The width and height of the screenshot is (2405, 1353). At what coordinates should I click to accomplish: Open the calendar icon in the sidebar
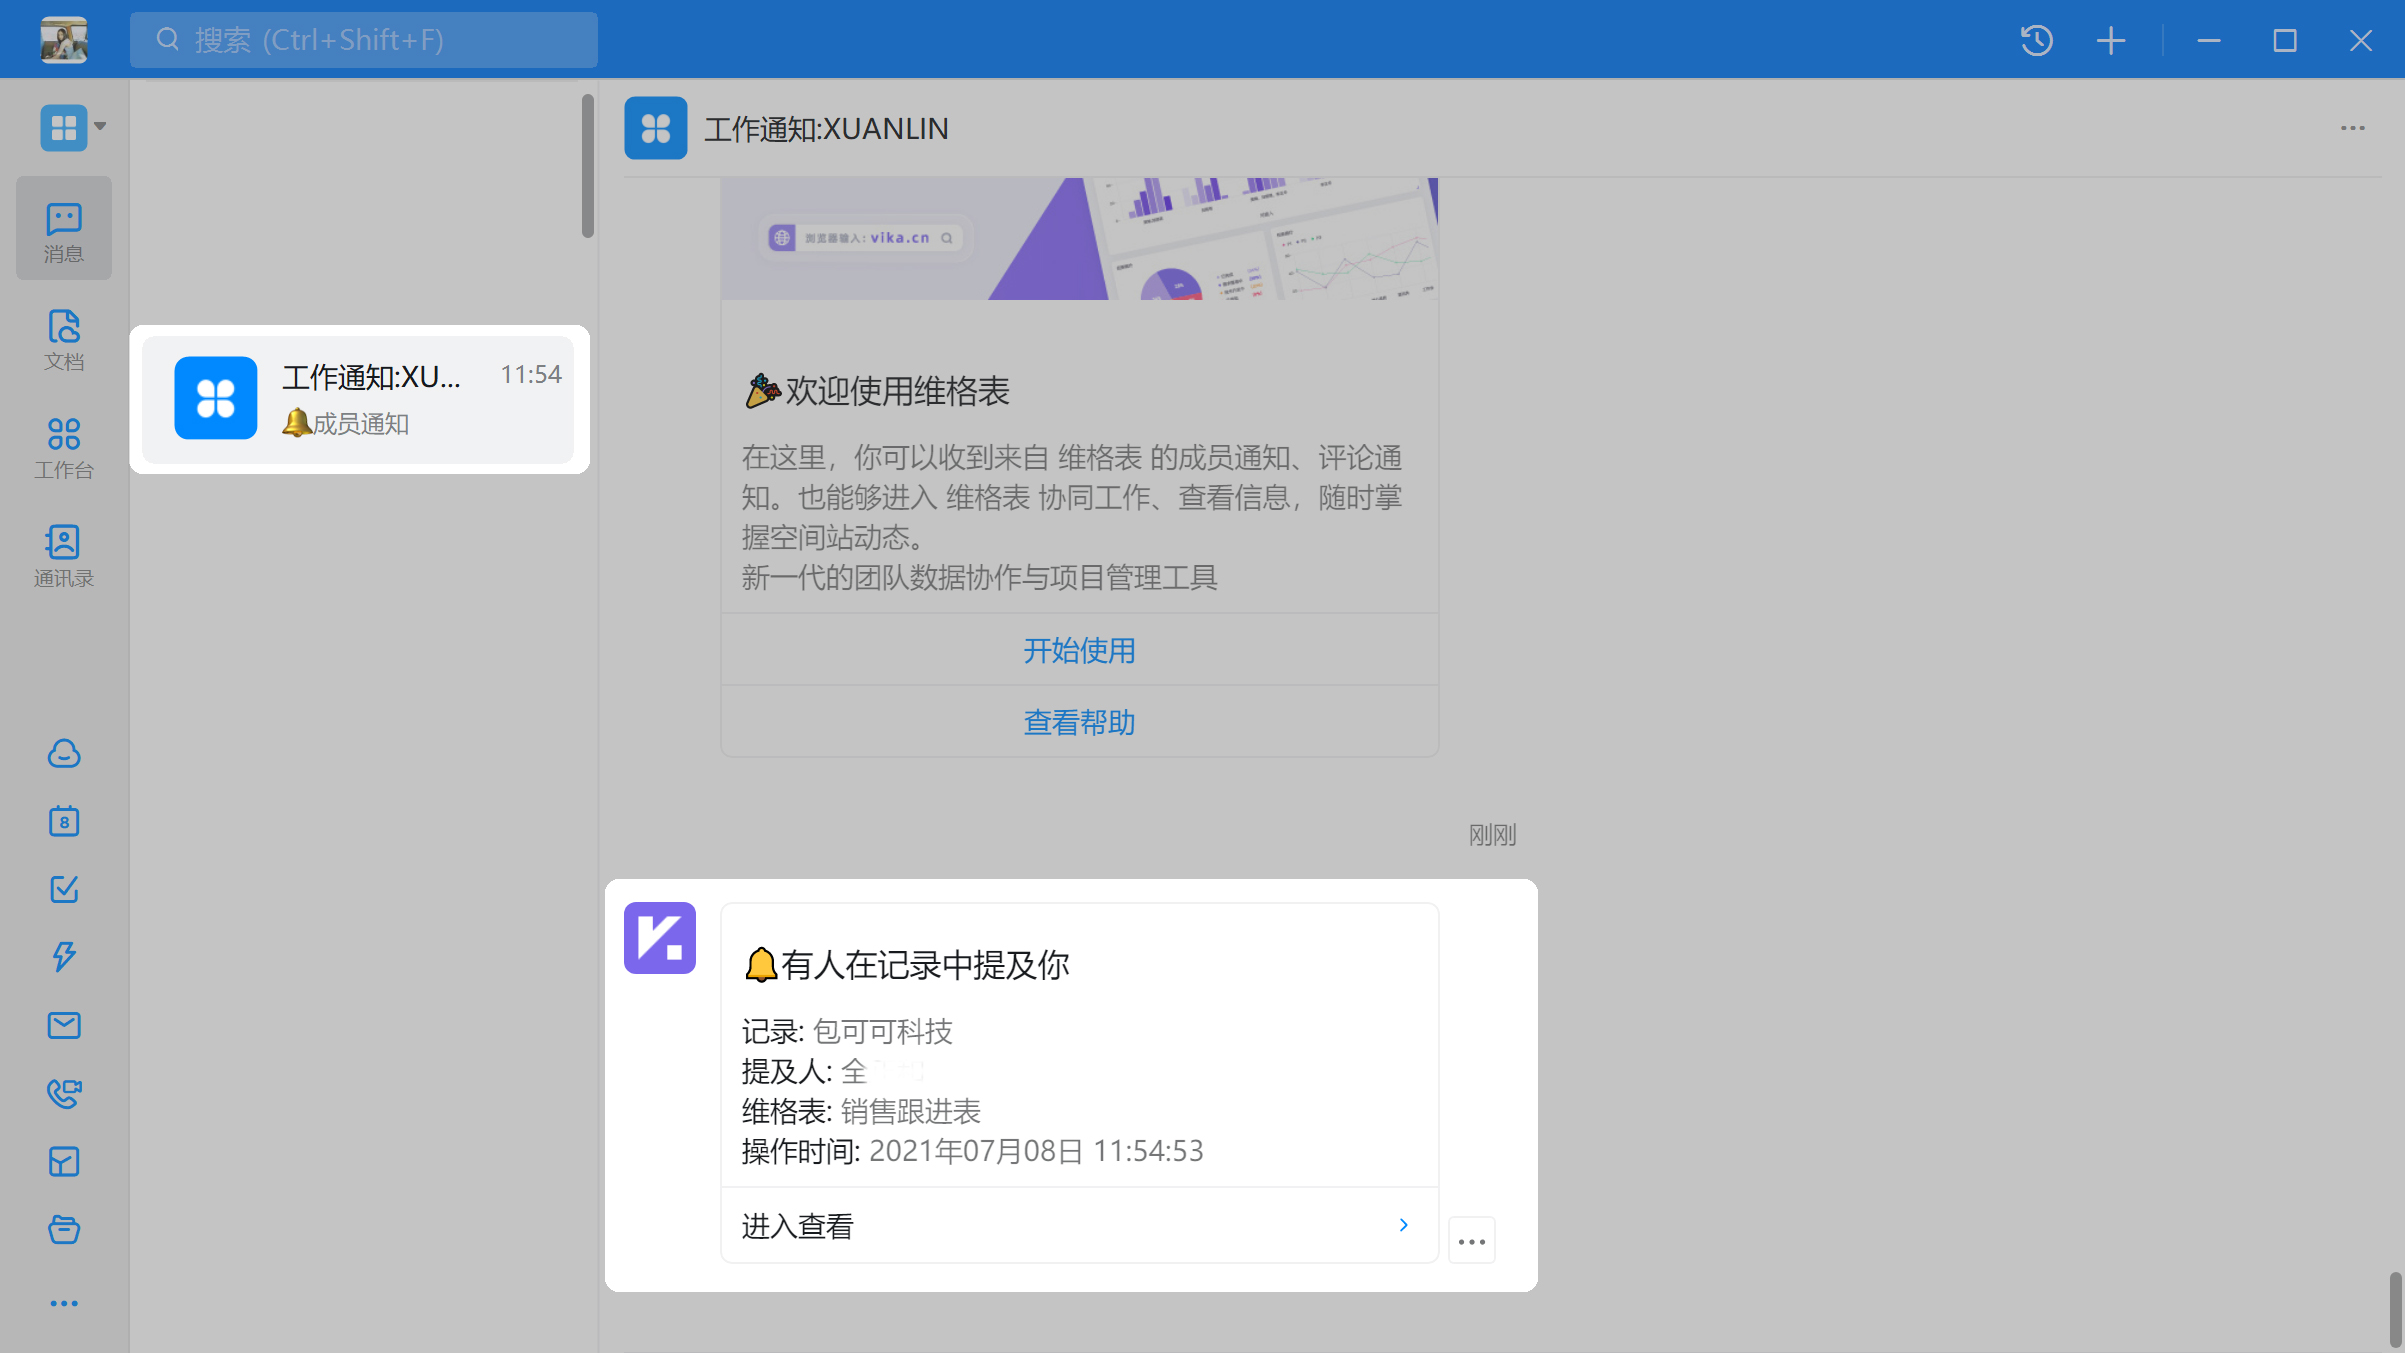63,821
